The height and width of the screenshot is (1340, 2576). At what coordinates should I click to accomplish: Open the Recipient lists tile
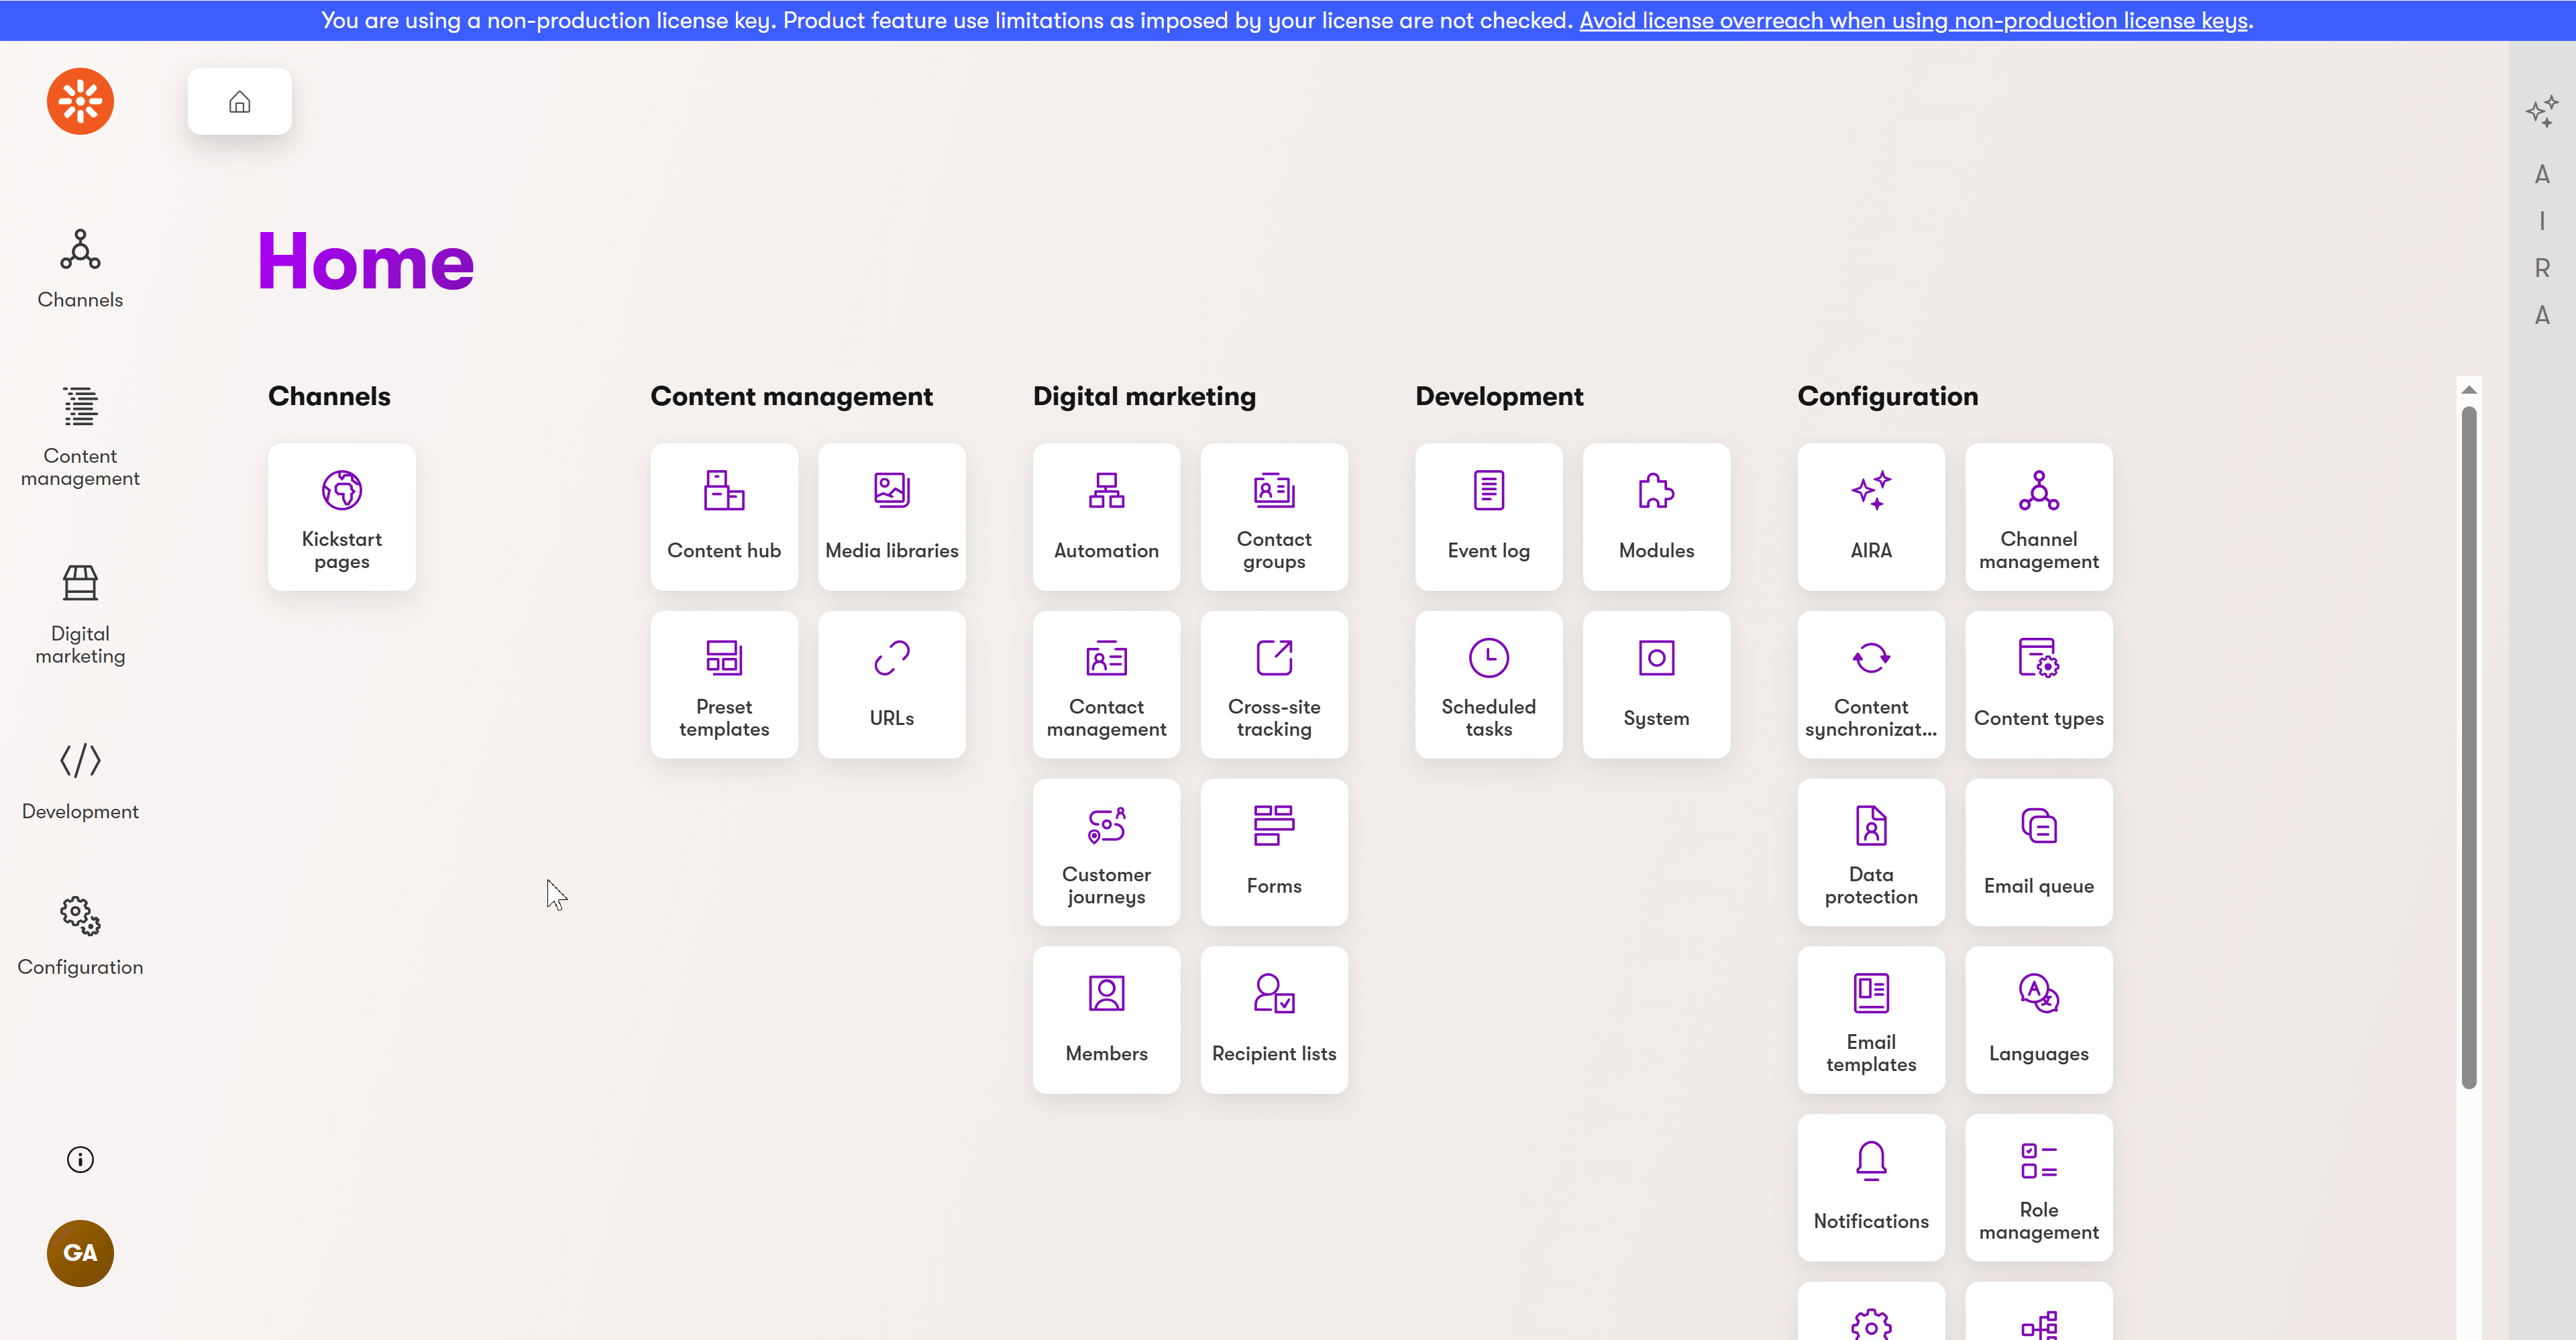[1274, 1019]
